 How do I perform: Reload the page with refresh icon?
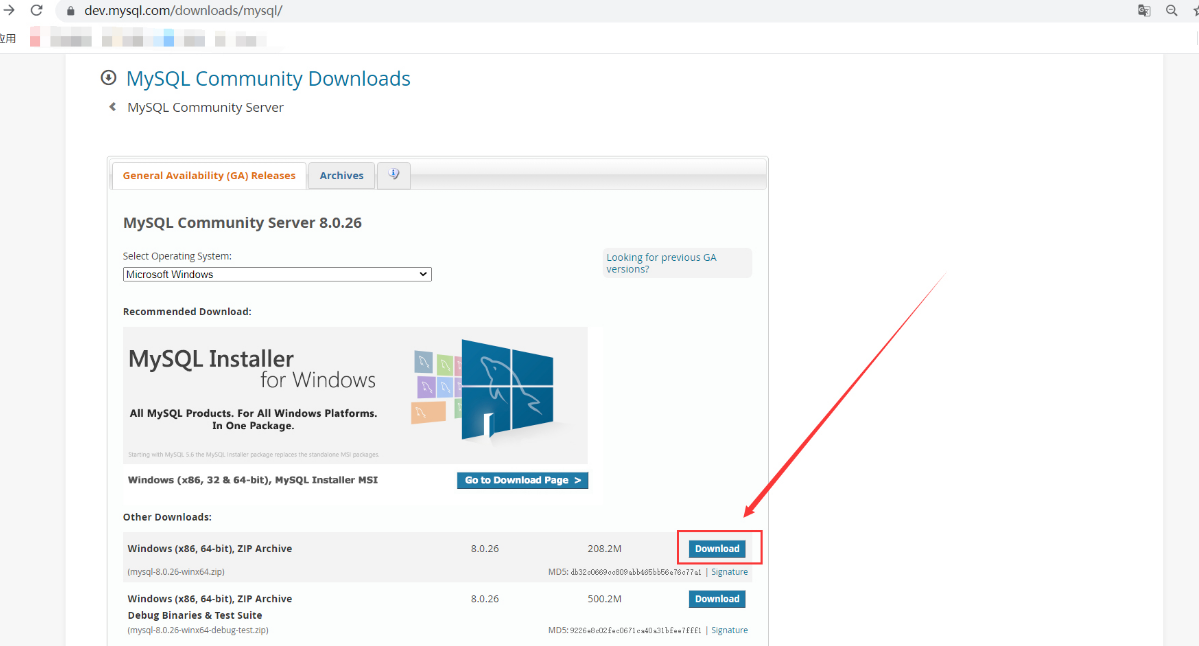click(37, 11)
